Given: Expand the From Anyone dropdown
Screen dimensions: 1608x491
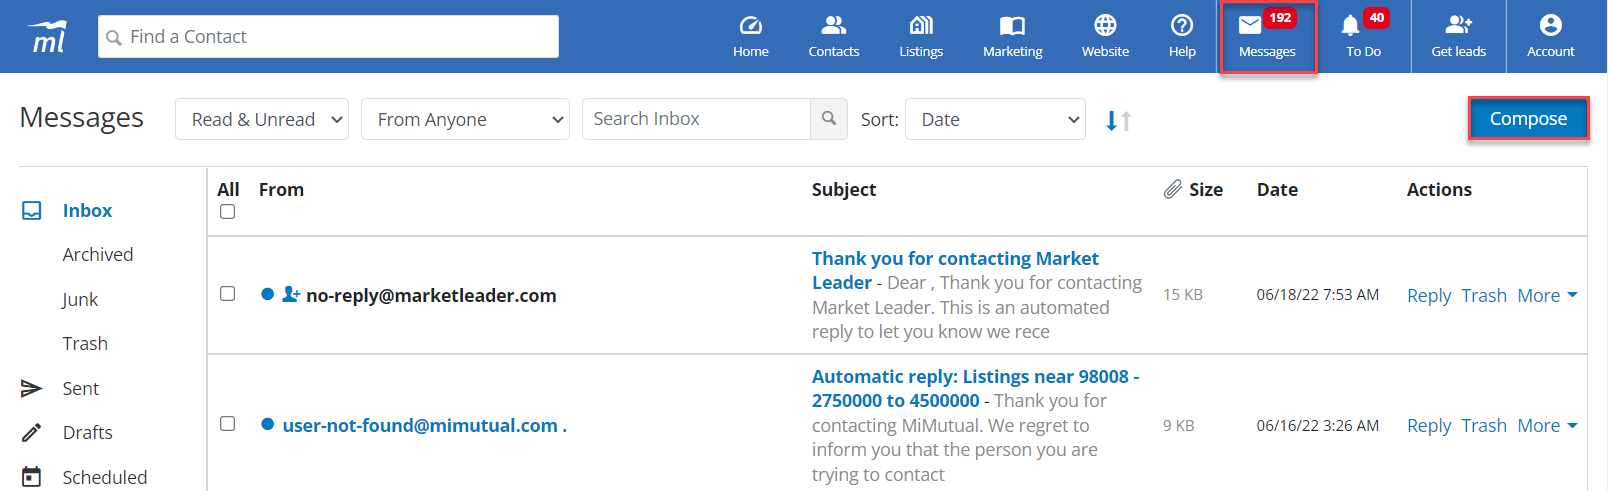Looking at the screenshot, I should [x=465, y=119].
